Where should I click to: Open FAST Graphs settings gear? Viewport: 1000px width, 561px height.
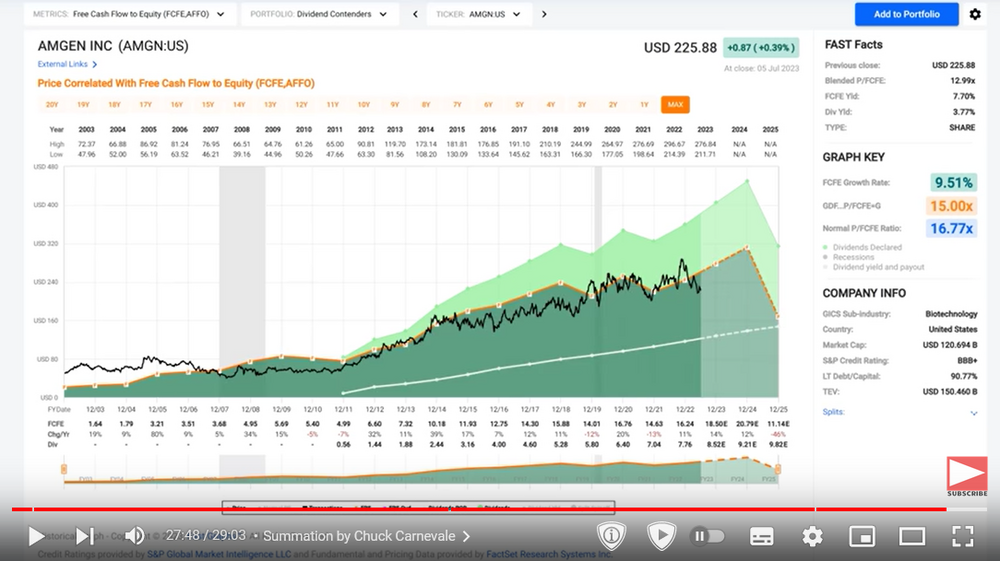point(975,14)
